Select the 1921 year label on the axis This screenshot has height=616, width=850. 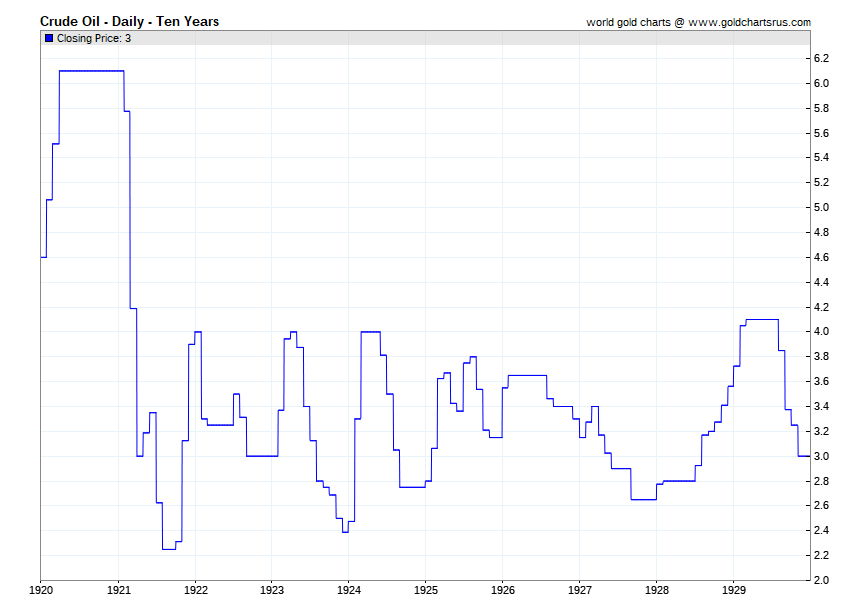pos(118,589)
